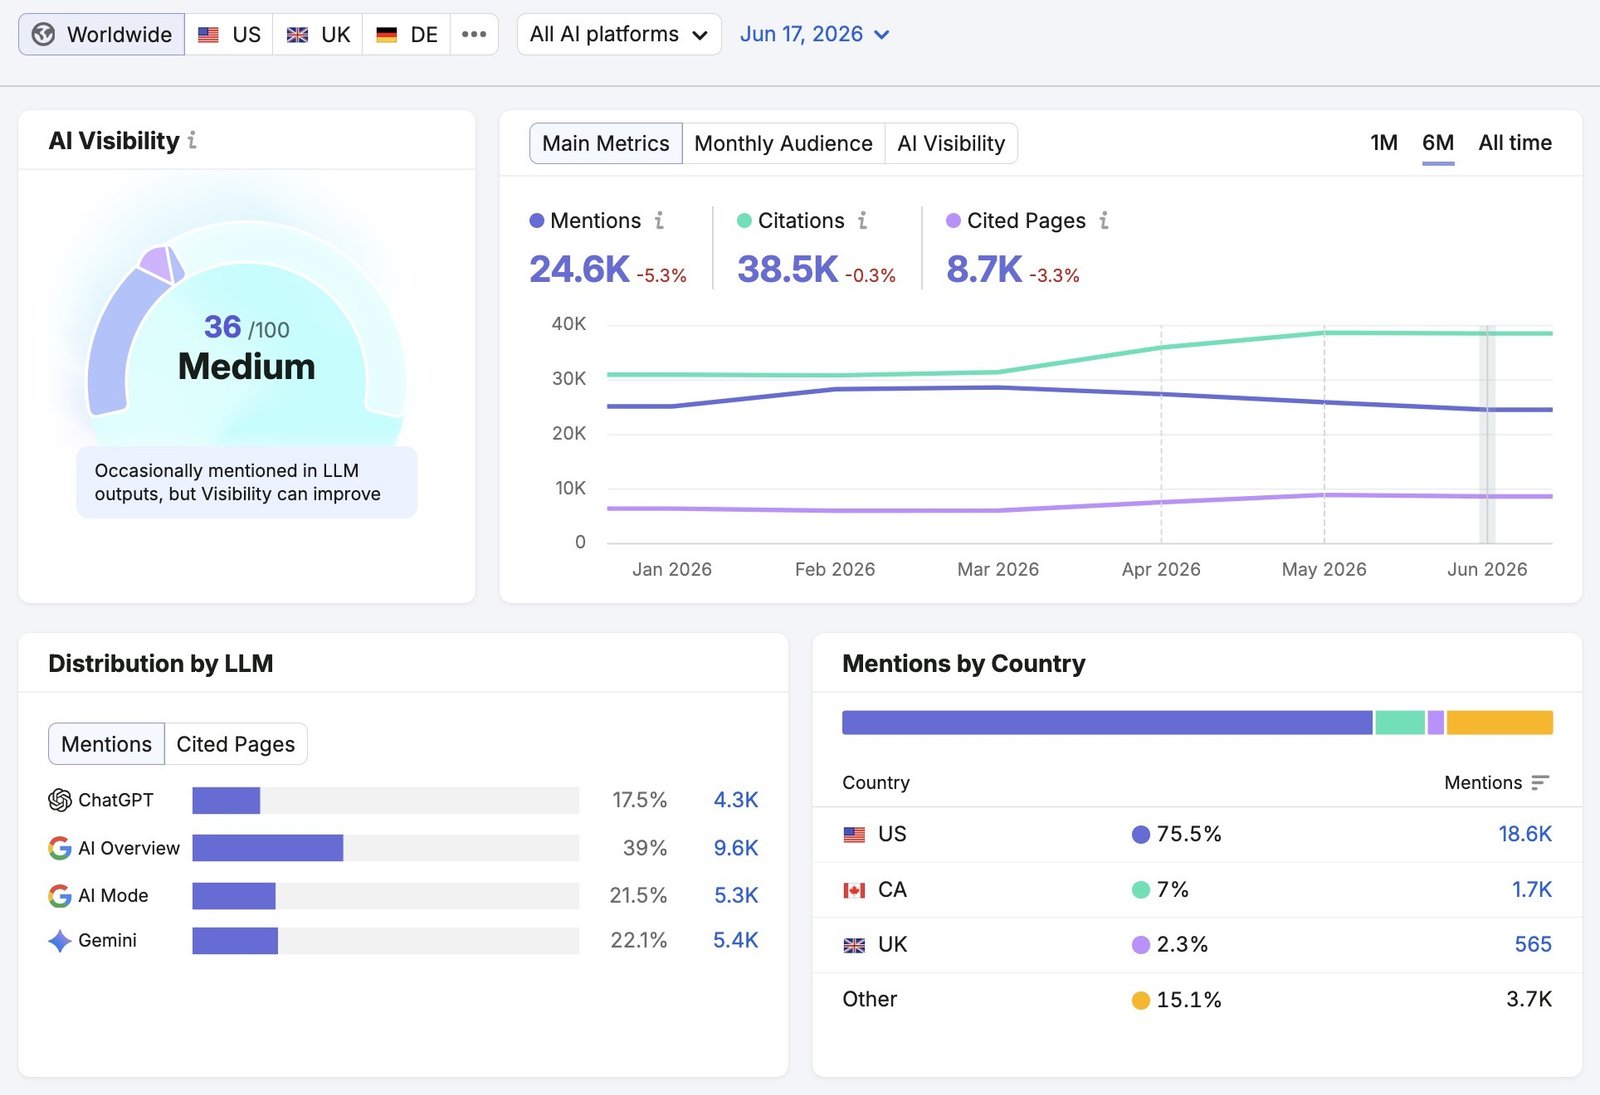This screenshot has height=1095, width=1600.
Task: Click the US flag in country table
Action: [854, 835]
